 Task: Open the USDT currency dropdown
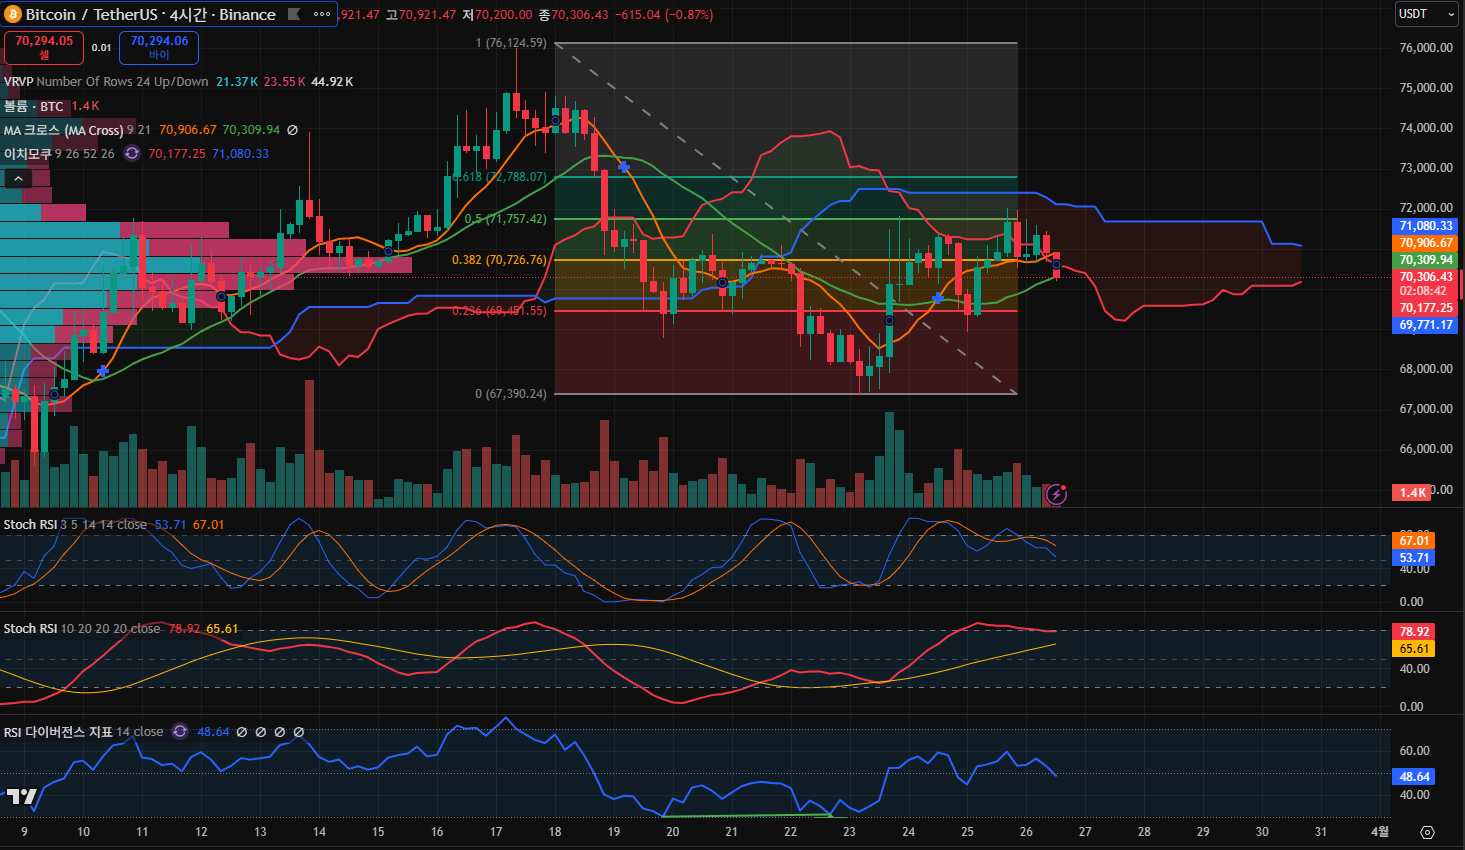click(x=1426, y=14)
